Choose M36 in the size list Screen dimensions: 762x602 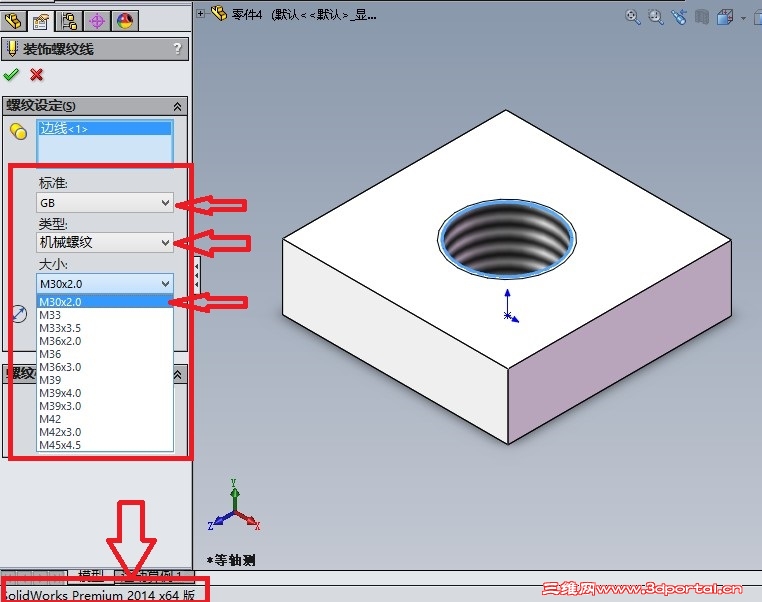(104, 354)
